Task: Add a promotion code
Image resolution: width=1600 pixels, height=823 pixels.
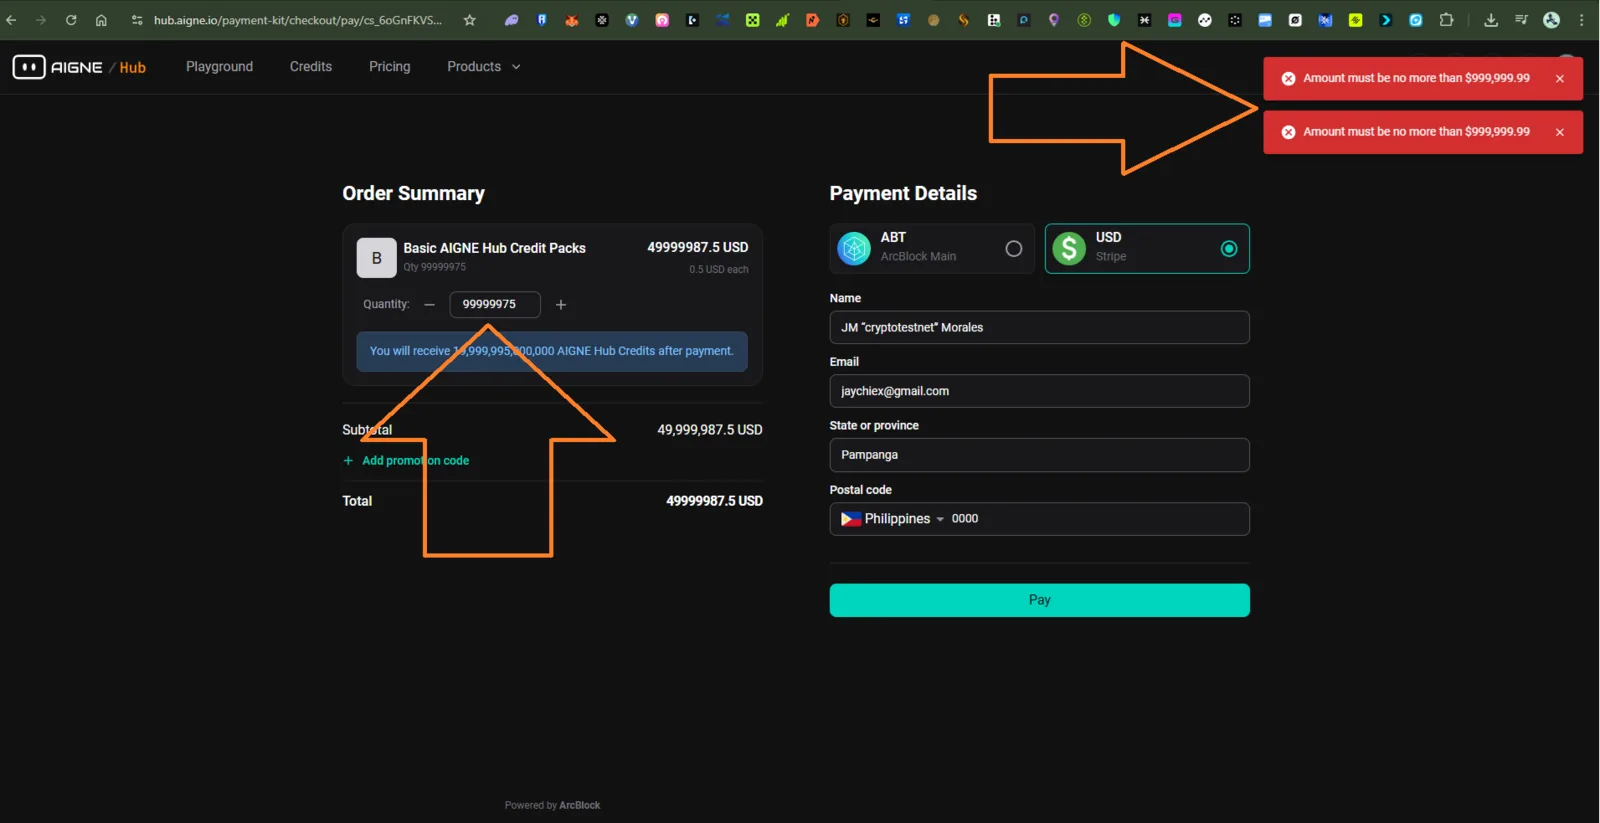Action: coord(406,461)
